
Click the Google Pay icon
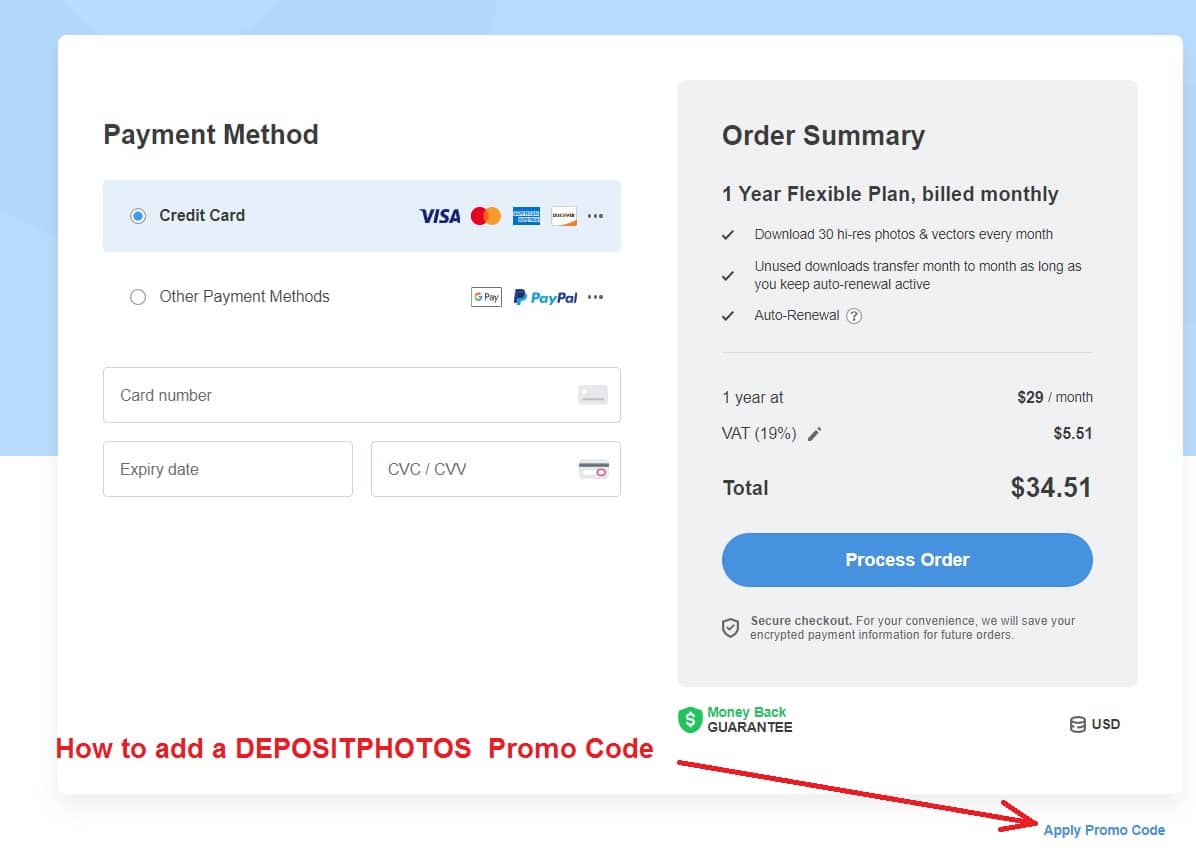point(486,296)
